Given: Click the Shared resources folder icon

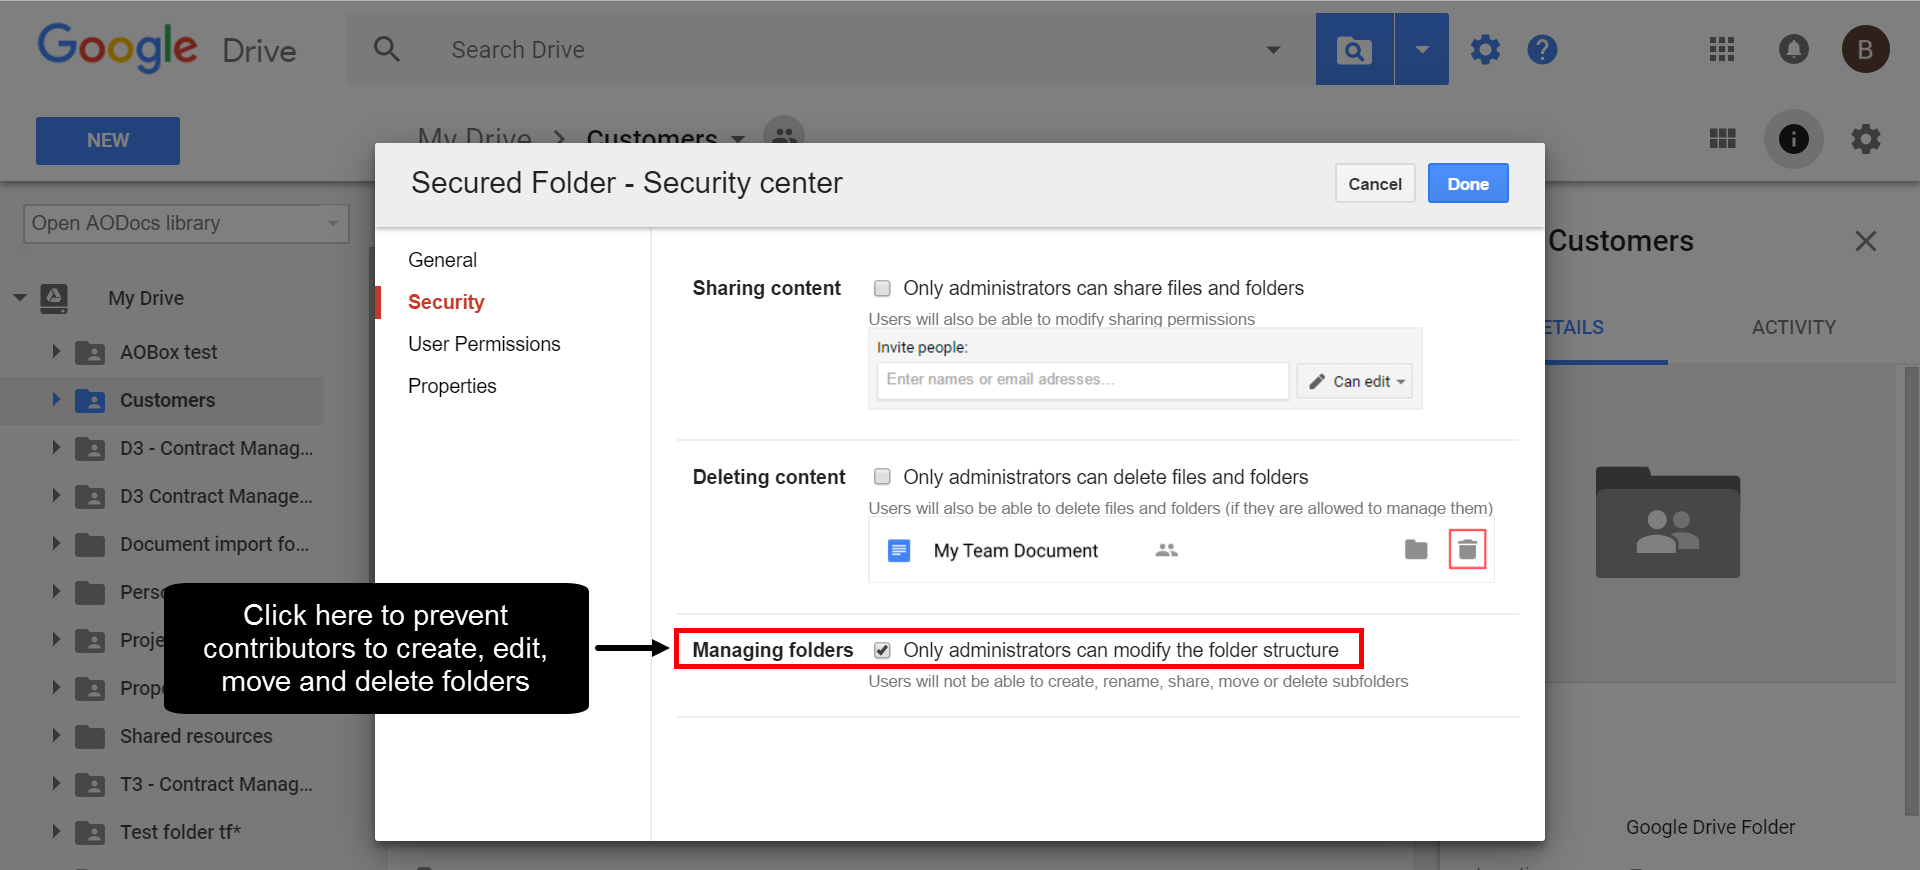Looking at the screenshot, I should tap(90, 736).
